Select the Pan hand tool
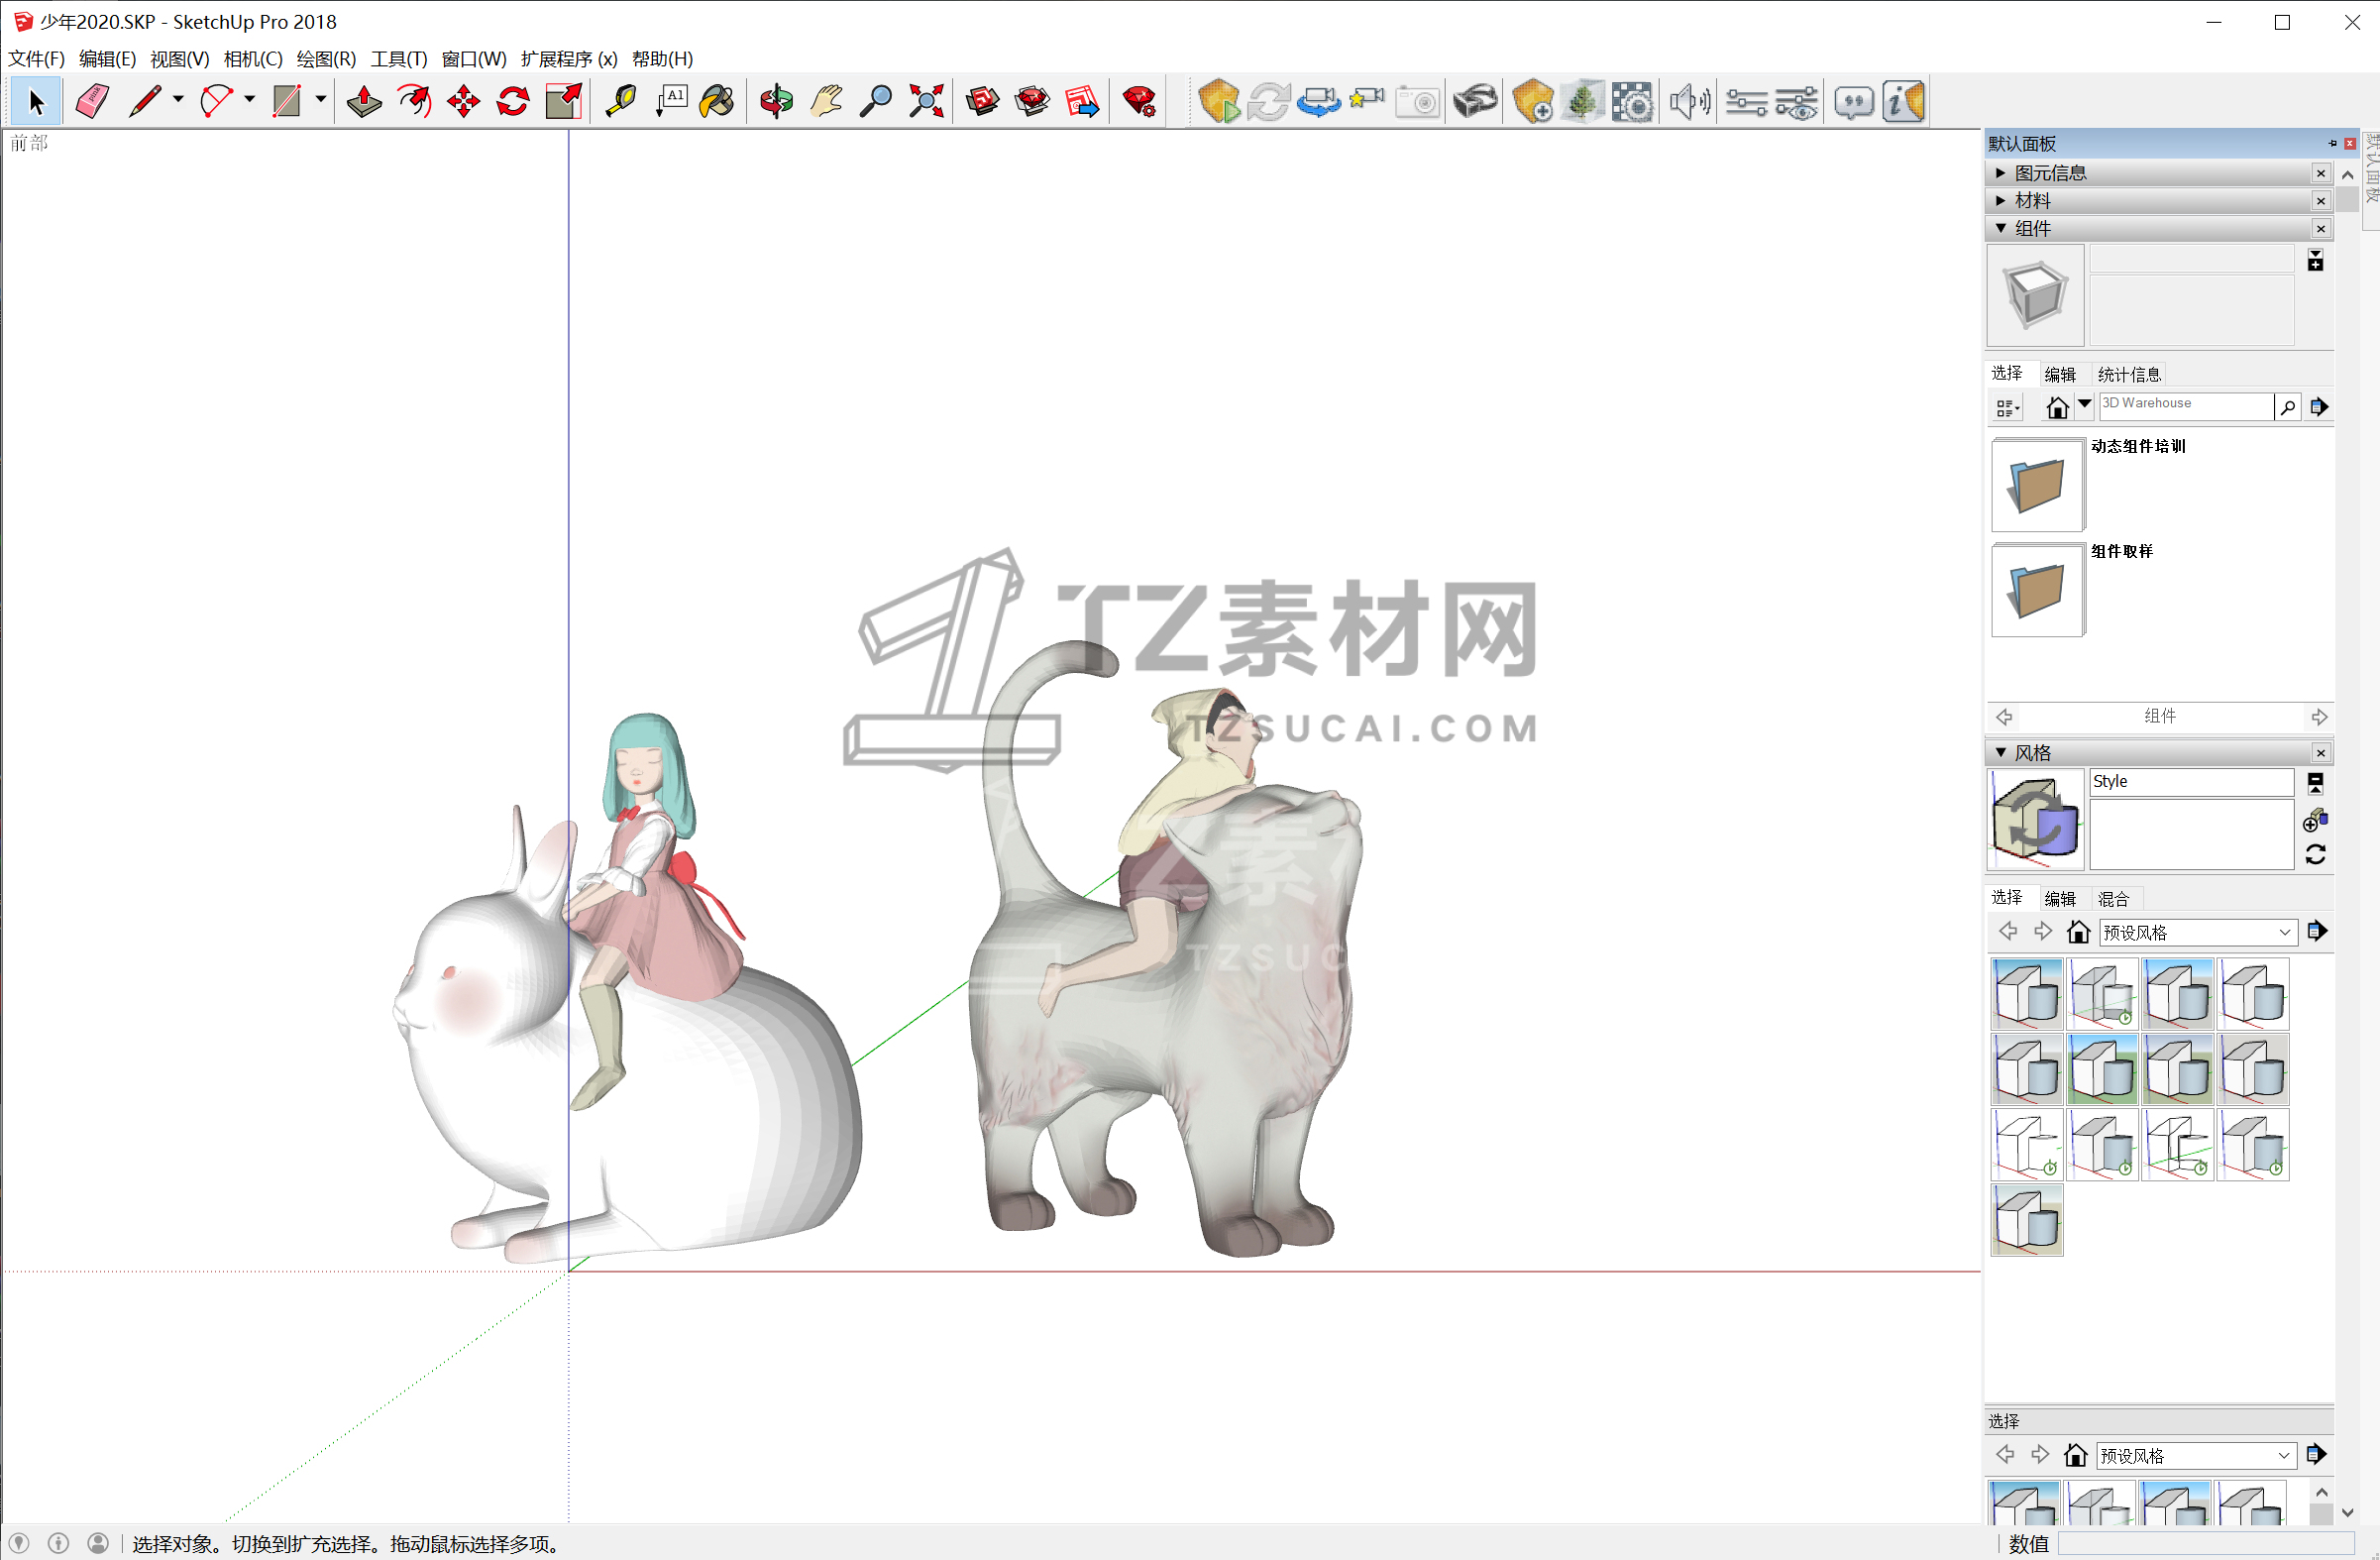The width and height of the screenshot is (2380, 1560). [x=826, y=102]
